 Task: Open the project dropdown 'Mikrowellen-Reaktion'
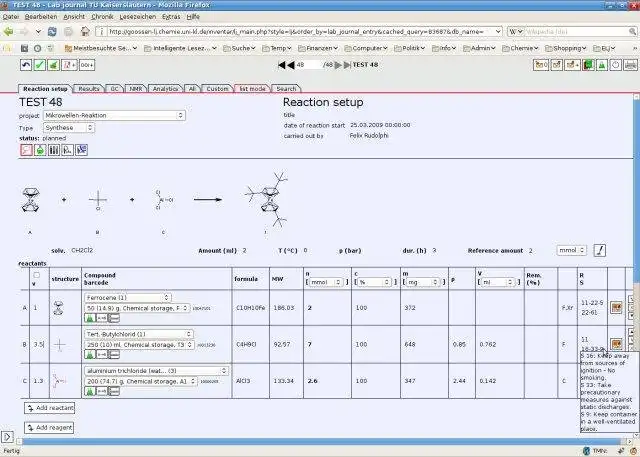coord(114,115)
